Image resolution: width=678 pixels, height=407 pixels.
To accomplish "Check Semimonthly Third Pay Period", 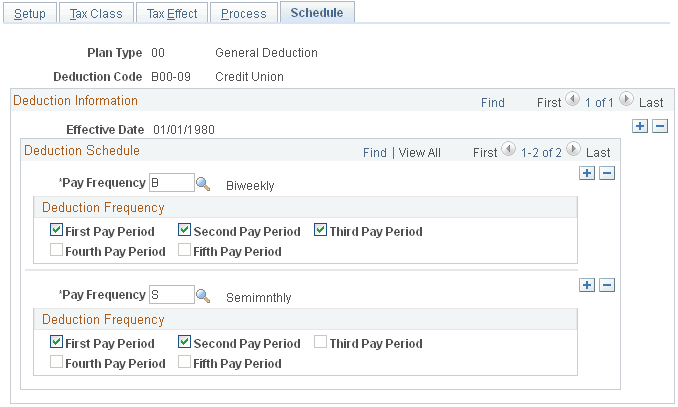I will [x=320, y=342].
